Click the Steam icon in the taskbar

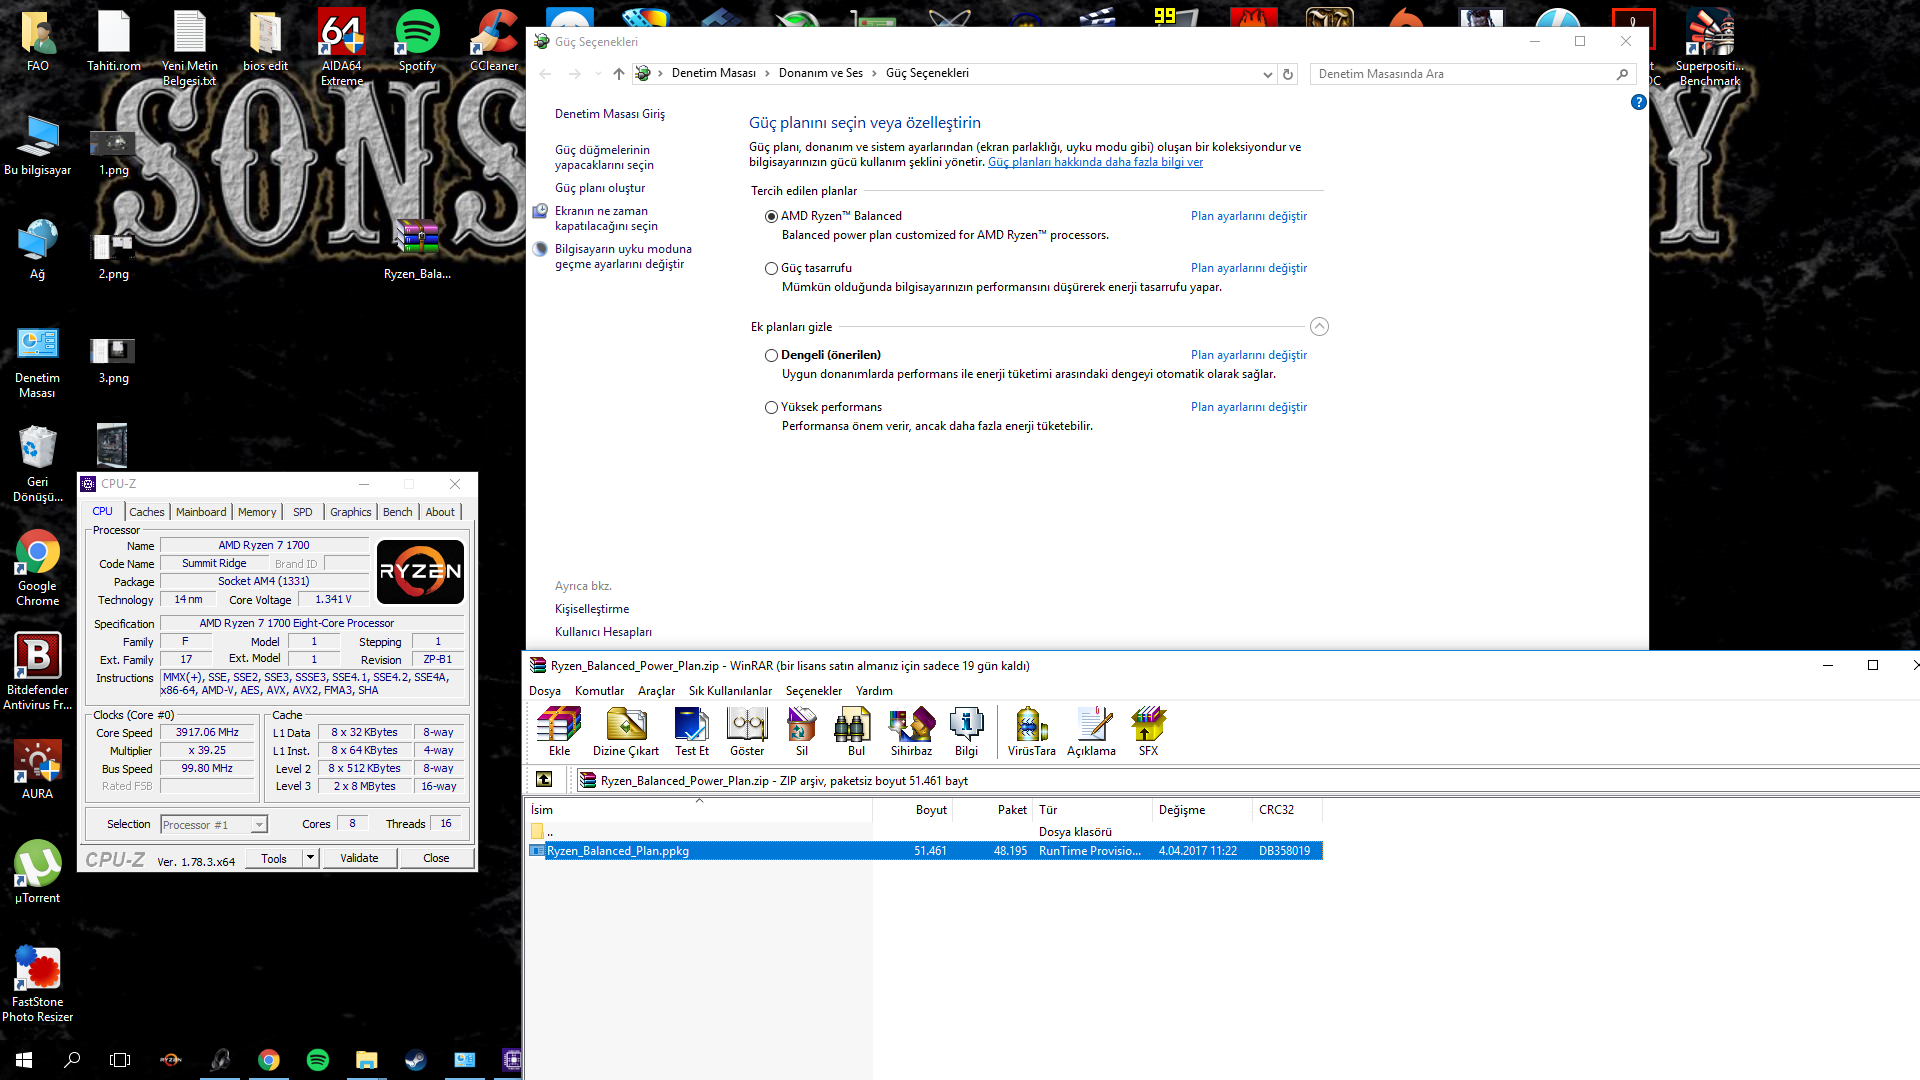415,1059
